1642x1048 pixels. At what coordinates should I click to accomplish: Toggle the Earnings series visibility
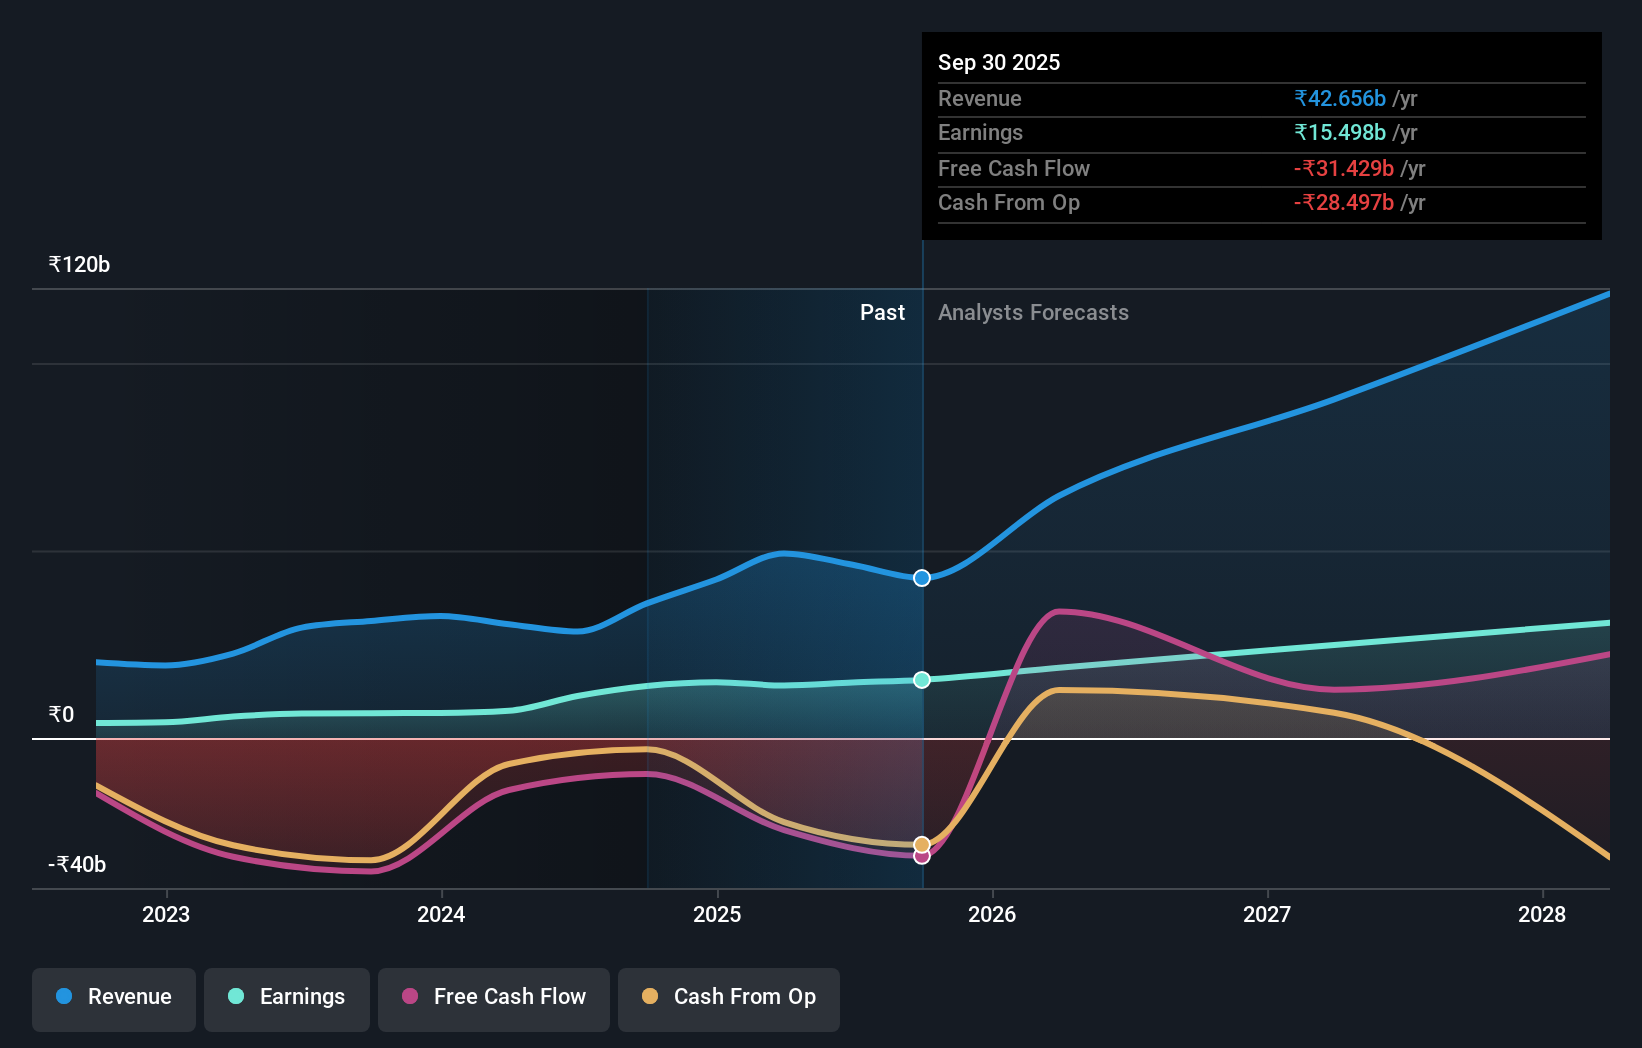pyautogui.click(x=287, y=997)
